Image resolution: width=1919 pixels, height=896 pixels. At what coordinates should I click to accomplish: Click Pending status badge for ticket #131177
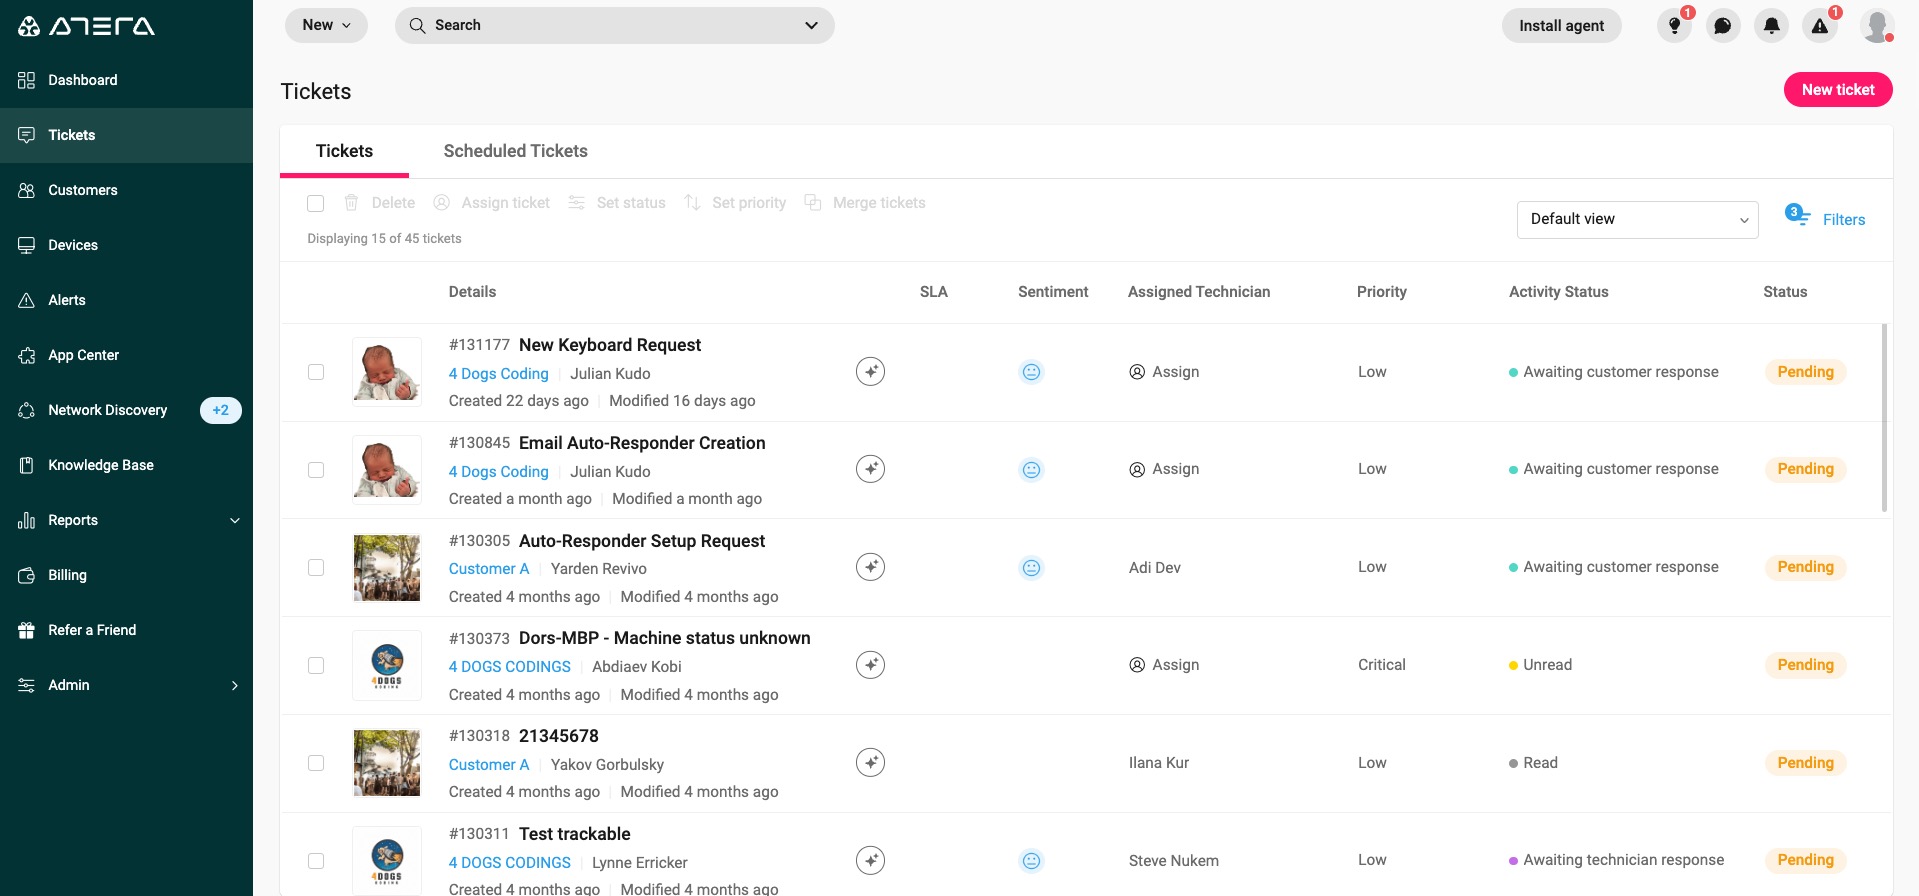1805,372
